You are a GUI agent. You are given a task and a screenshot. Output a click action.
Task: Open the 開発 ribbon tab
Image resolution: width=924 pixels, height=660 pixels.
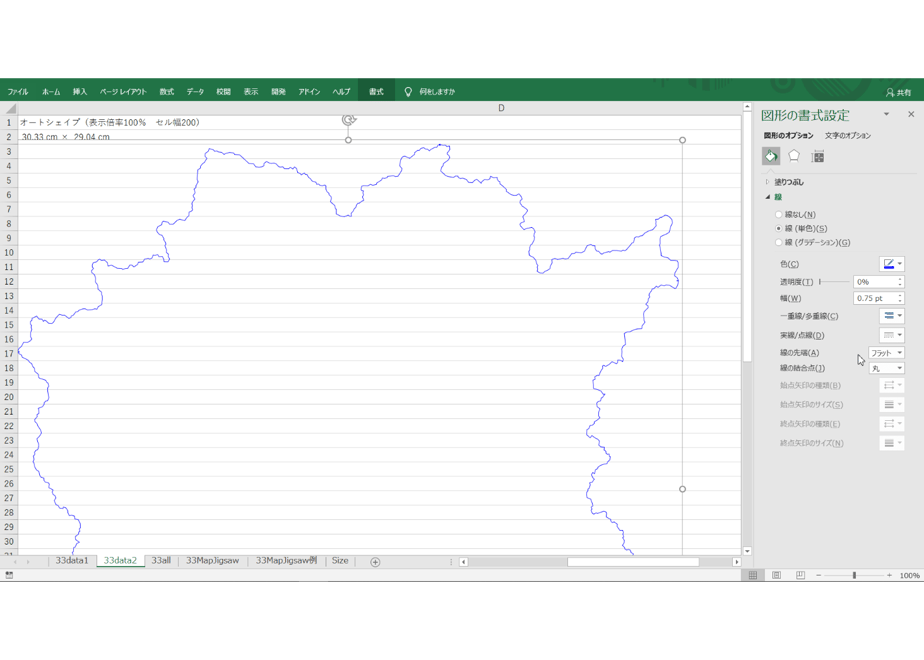tap(278, 92)
